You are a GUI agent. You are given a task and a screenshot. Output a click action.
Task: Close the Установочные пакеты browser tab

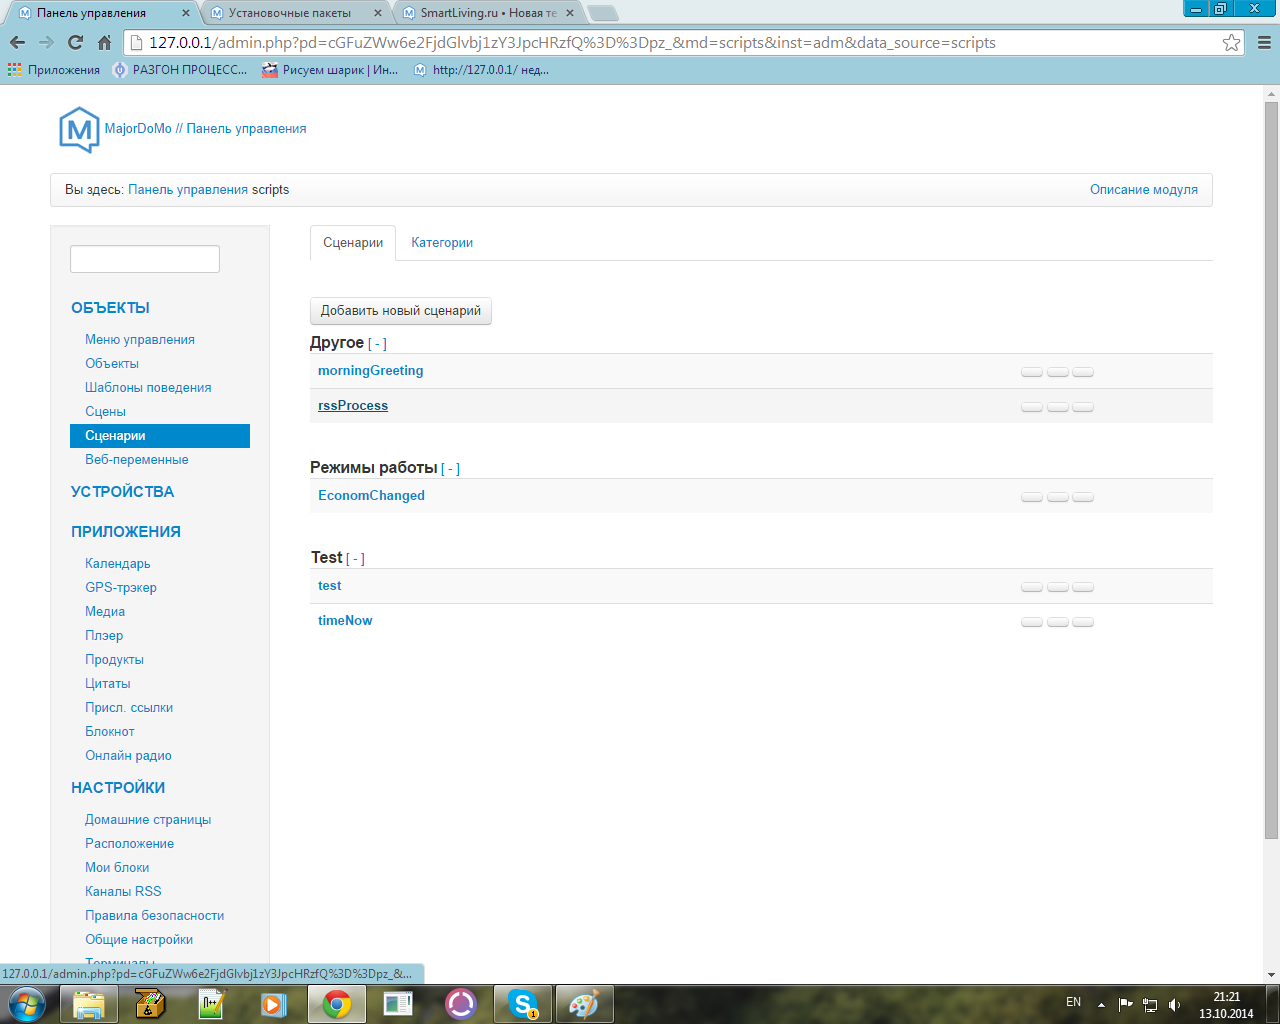point(377,13)
